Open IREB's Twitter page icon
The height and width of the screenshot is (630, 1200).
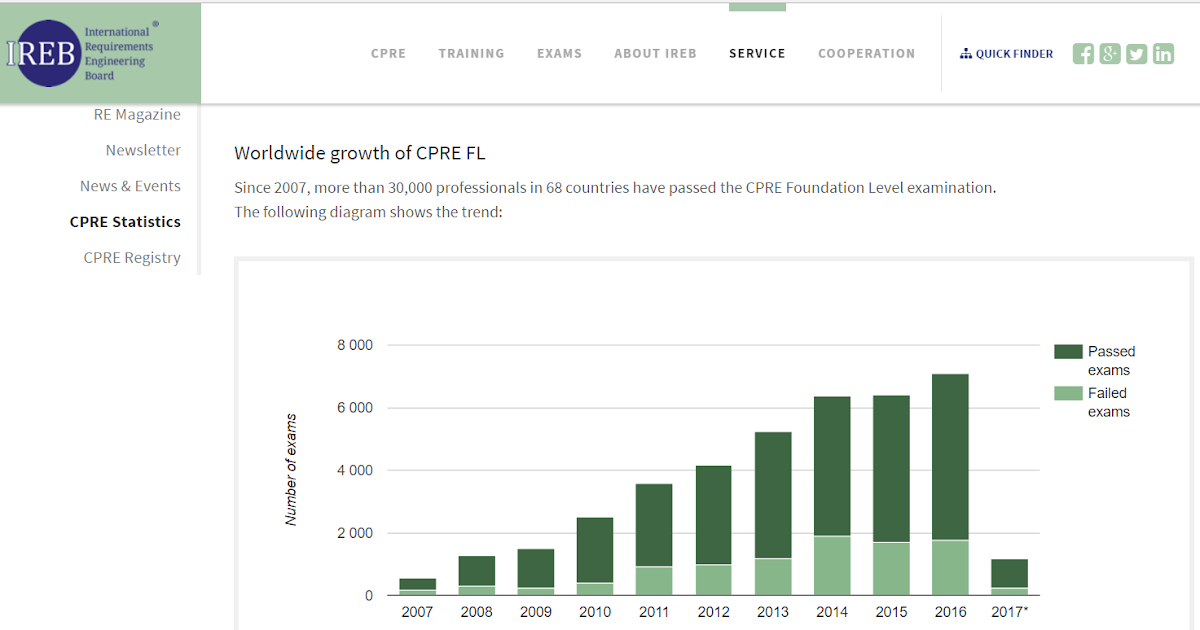(x=1136, y=53)
